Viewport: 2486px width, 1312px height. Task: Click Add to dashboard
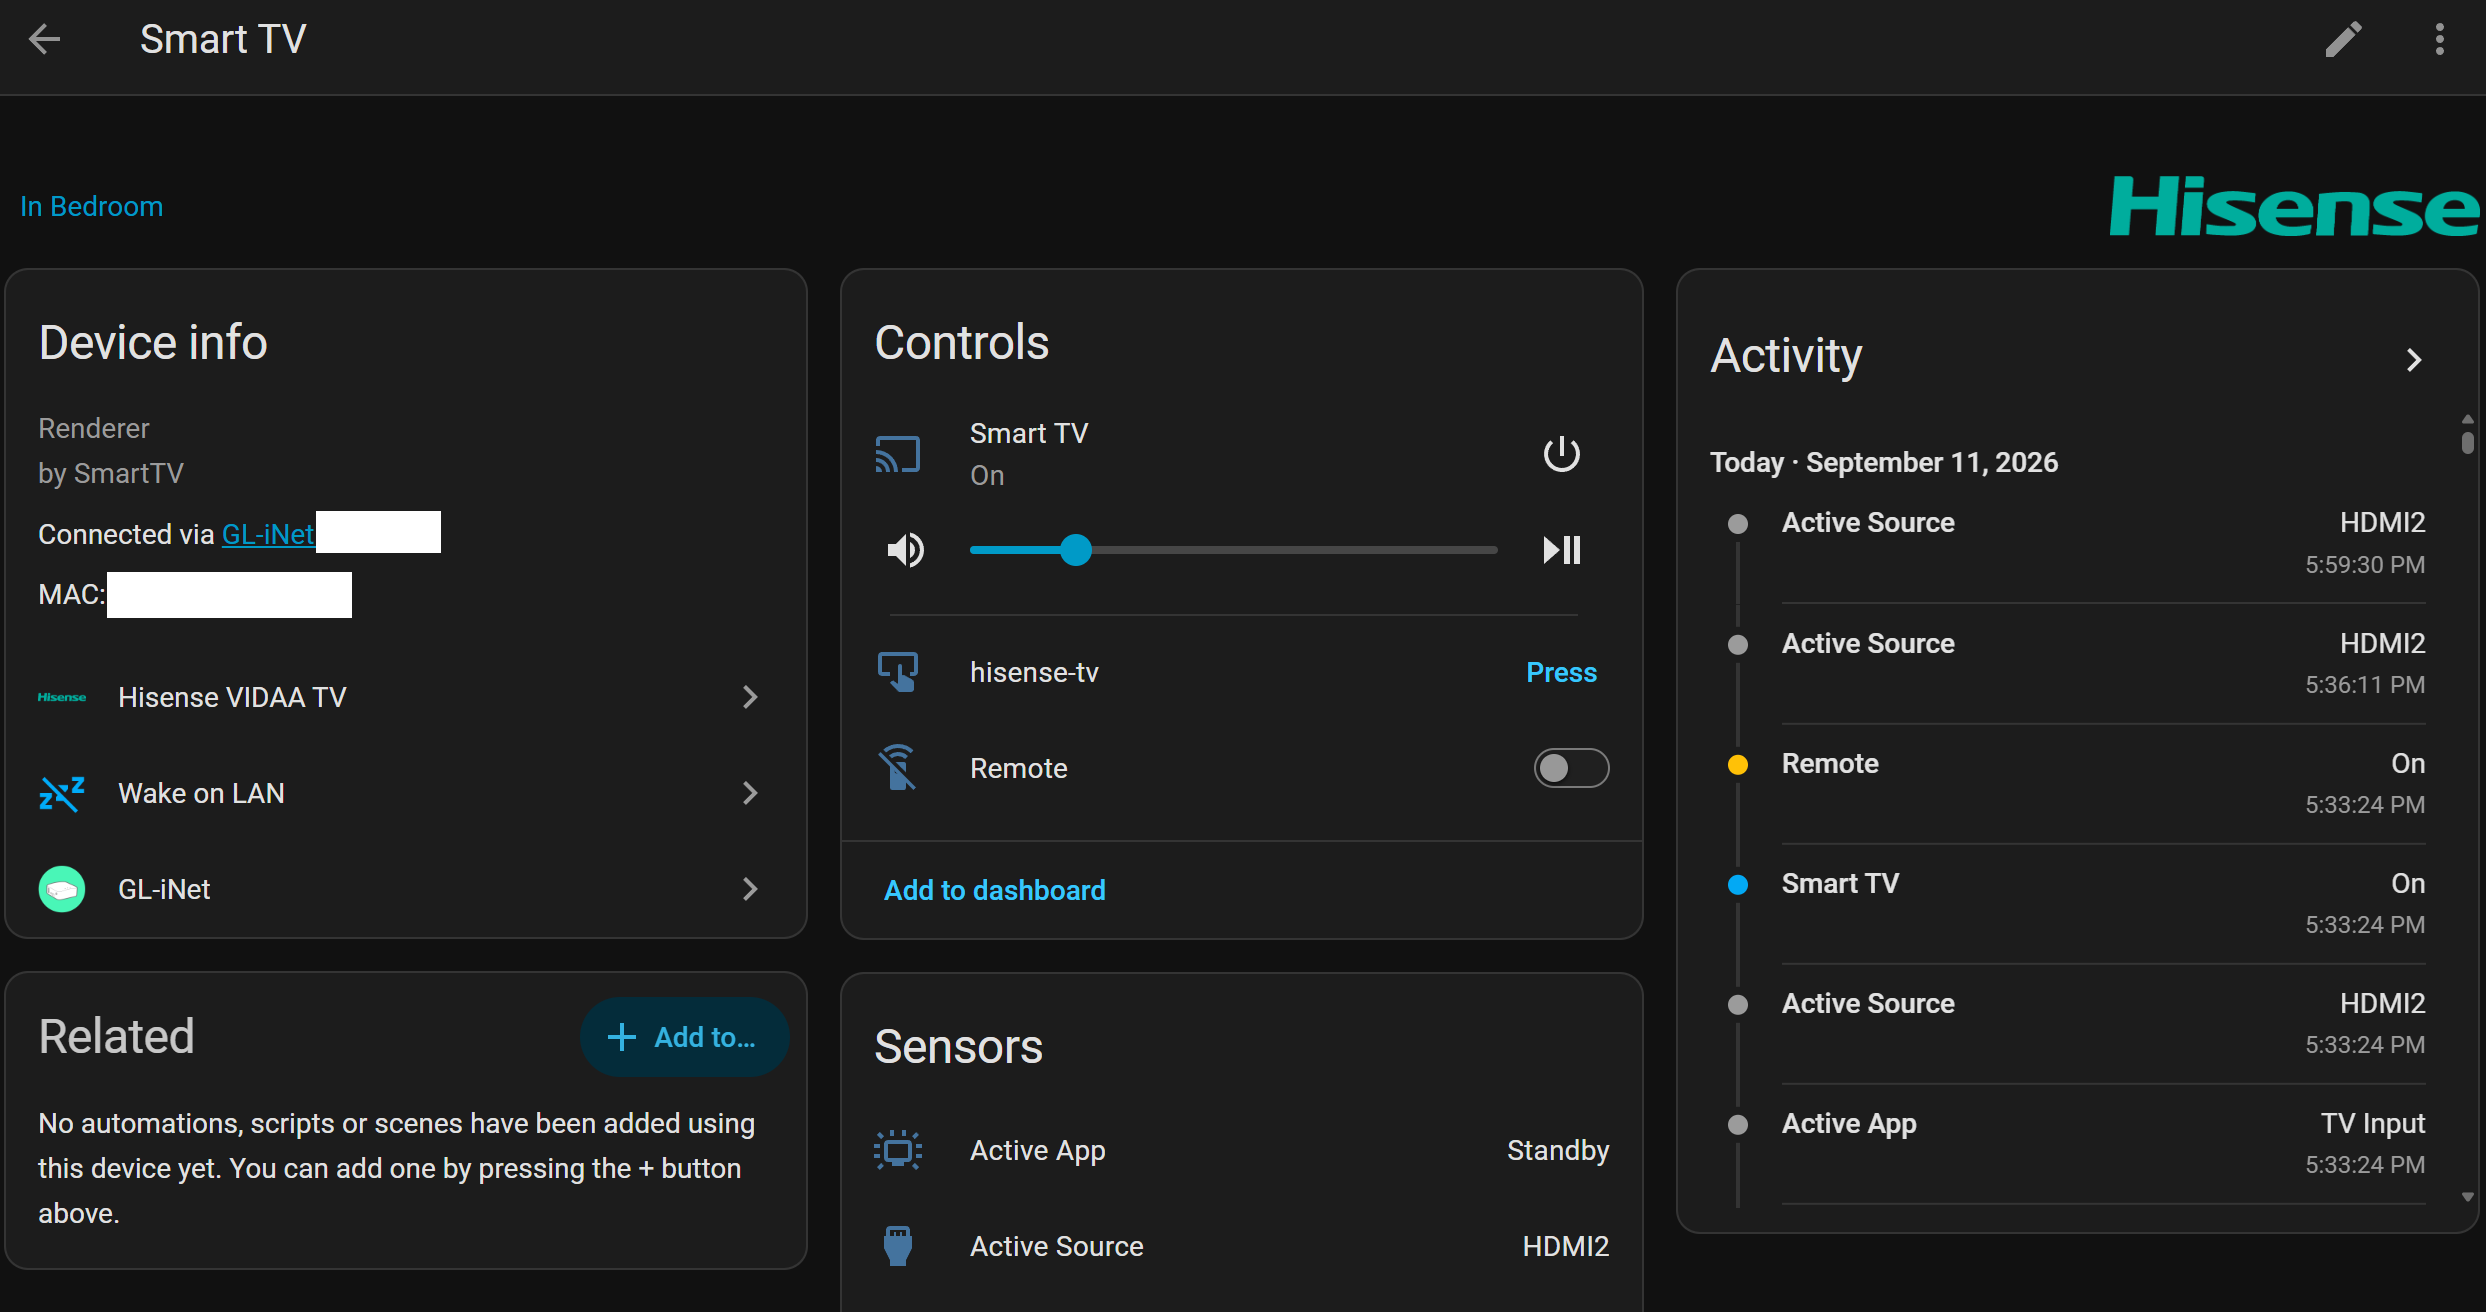[995, 890]
